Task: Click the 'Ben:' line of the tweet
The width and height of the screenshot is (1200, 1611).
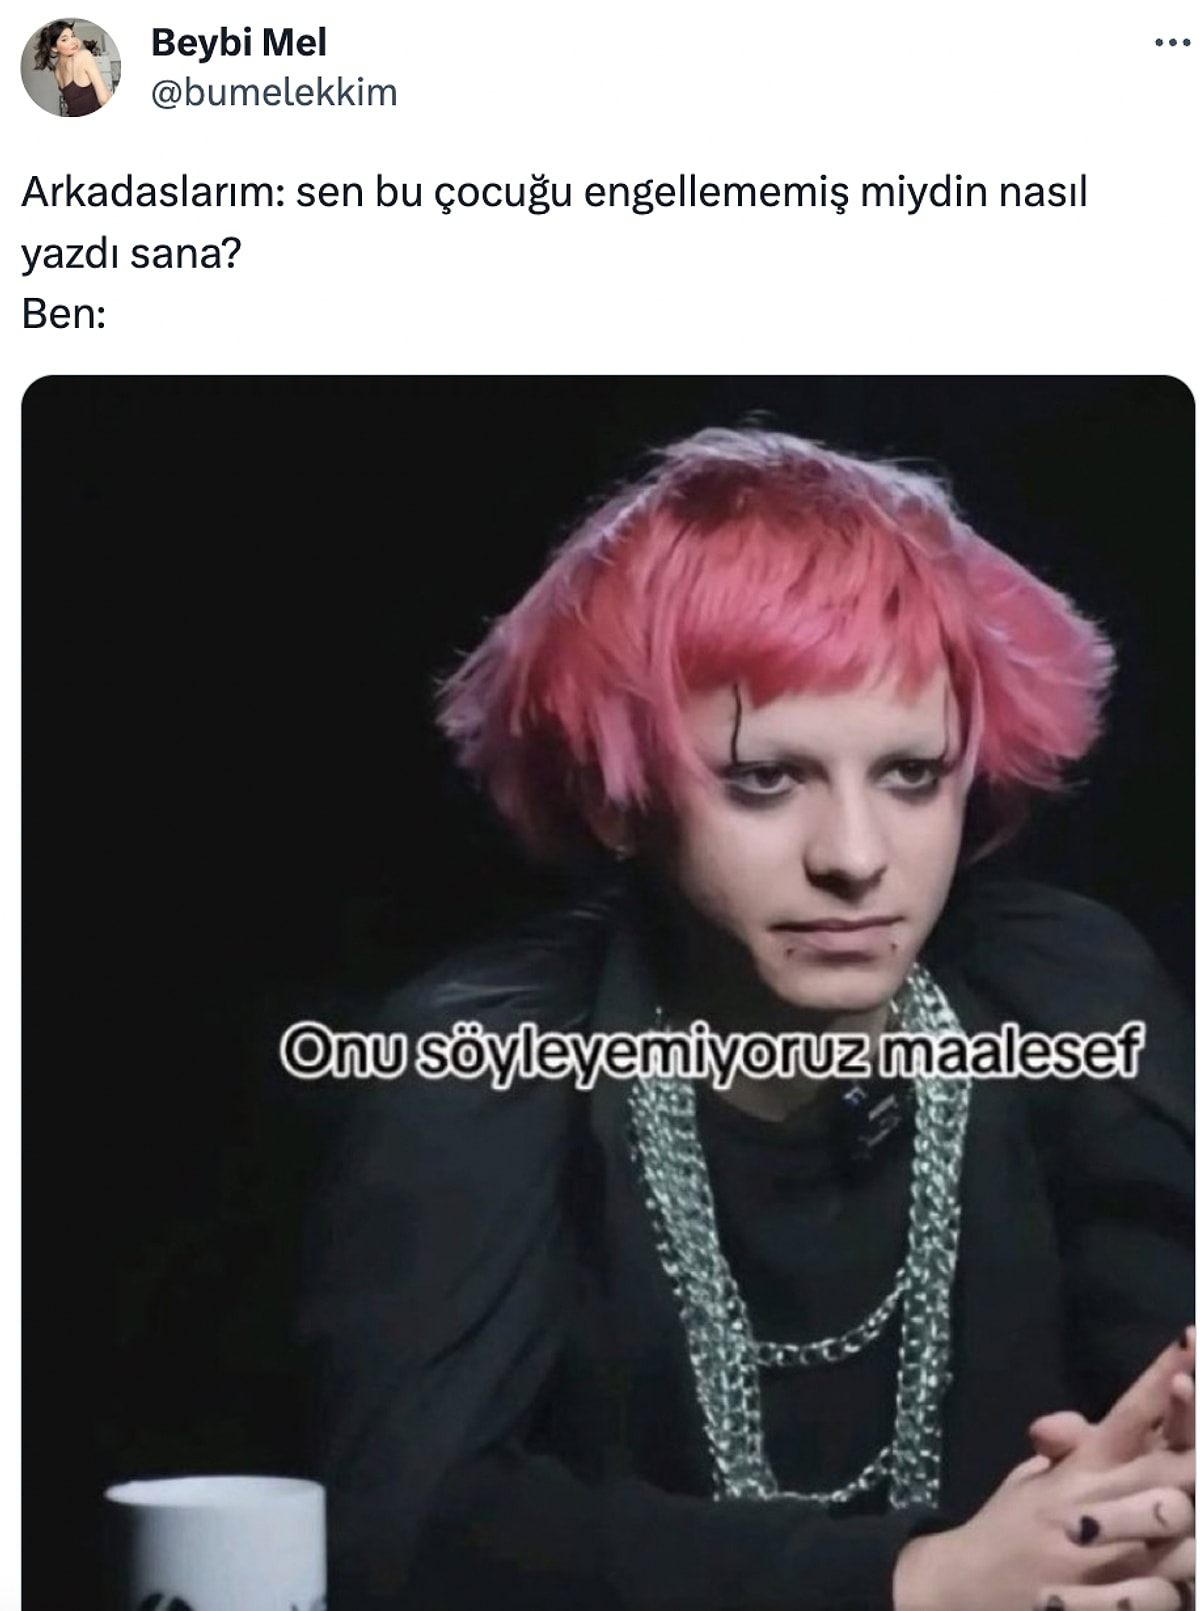Action: [x=63, y=315]
